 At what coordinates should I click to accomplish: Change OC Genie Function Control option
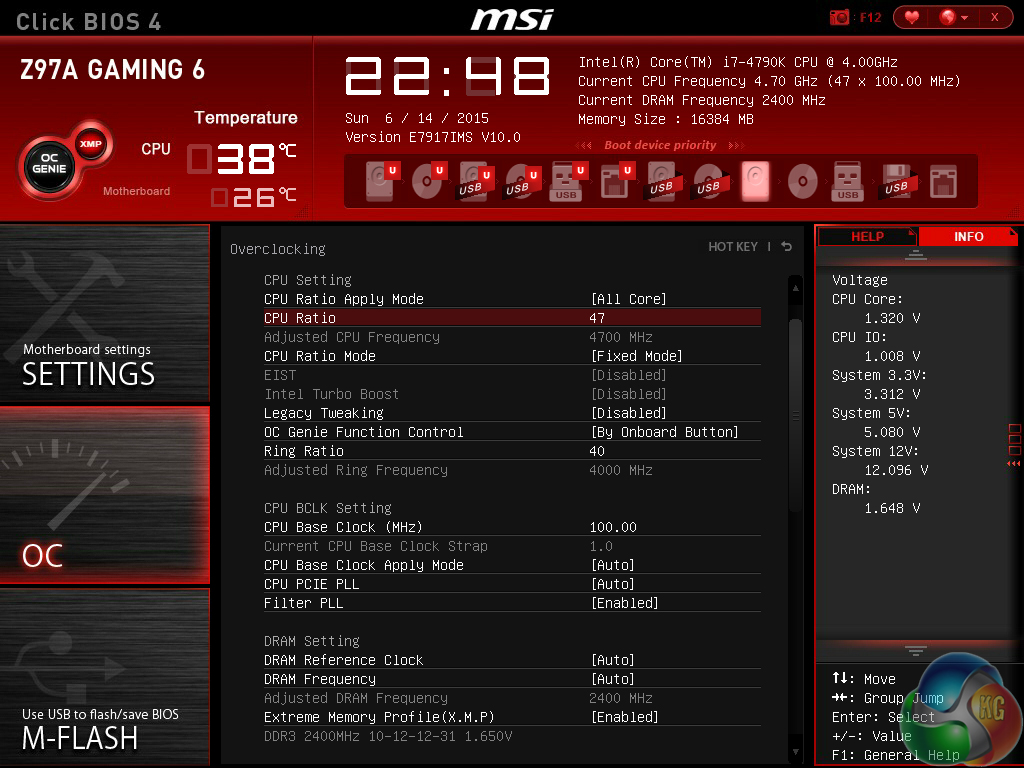point(665,432)
